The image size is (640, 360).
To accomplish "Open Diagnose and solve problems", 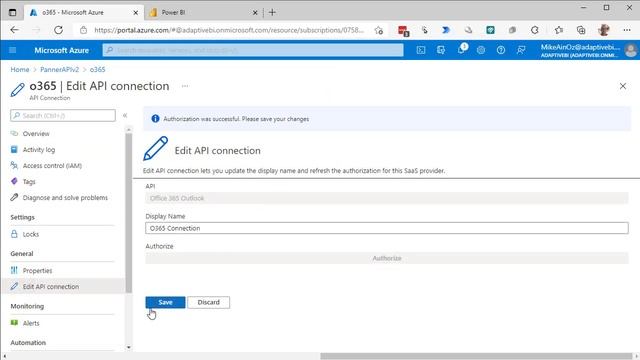I will [65, 198].
